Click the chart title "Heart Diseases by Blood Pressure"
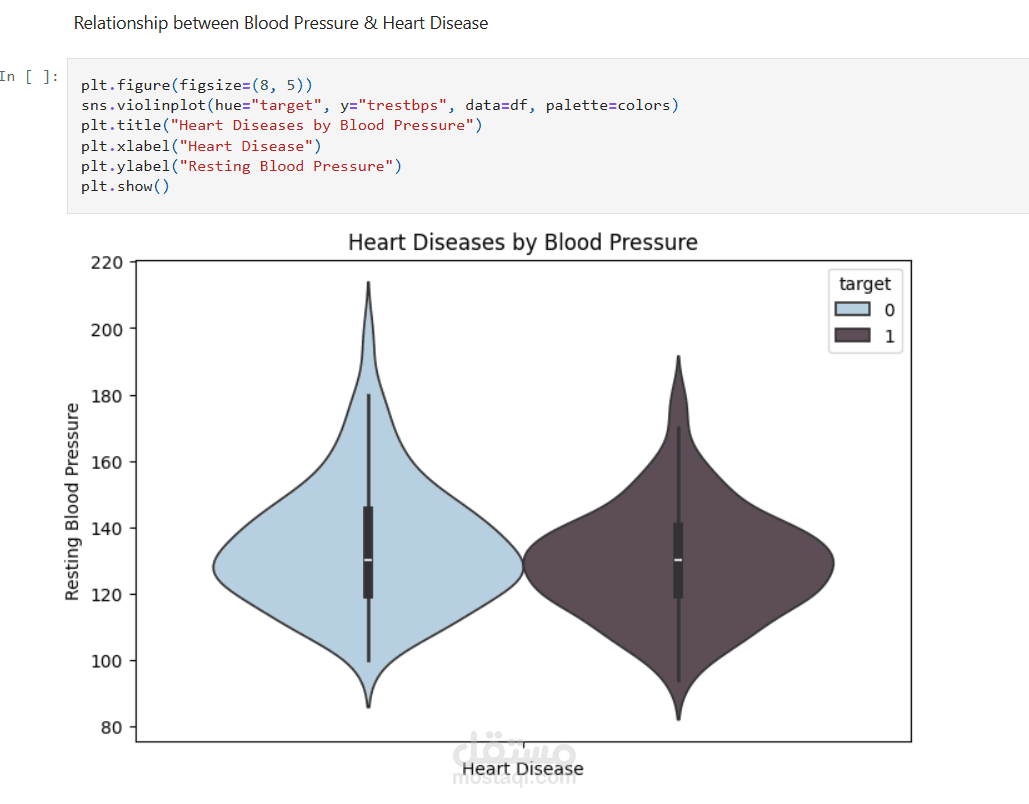Image resolution: width=1029 pixels, height=804 pixels. point(522,242)
